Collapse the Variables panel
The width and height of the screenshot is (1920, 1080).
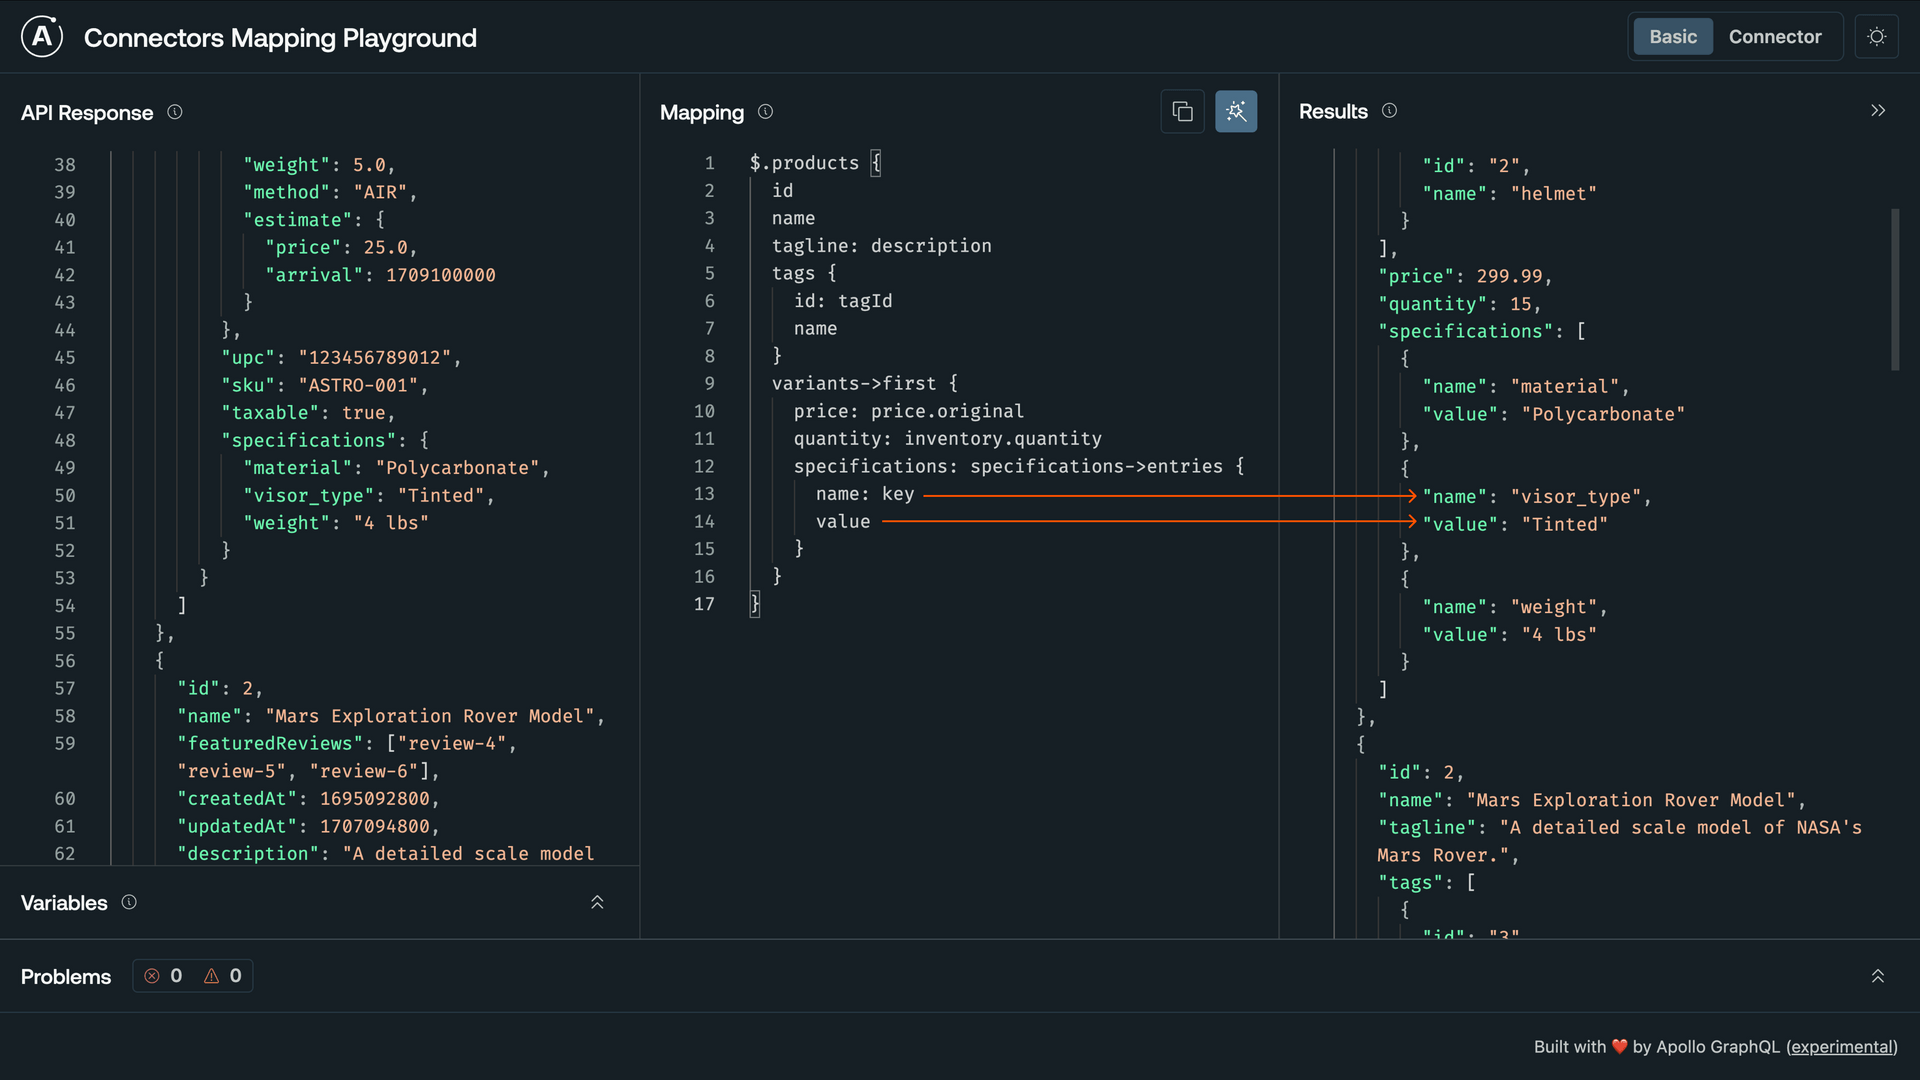597,902
